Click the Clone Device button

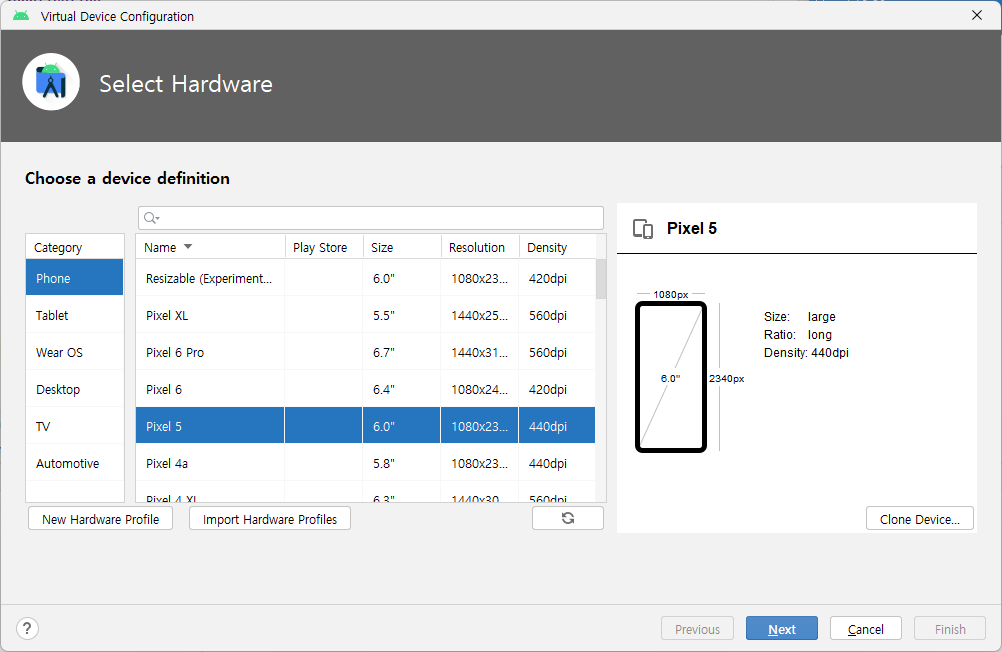tap(920, 519)
